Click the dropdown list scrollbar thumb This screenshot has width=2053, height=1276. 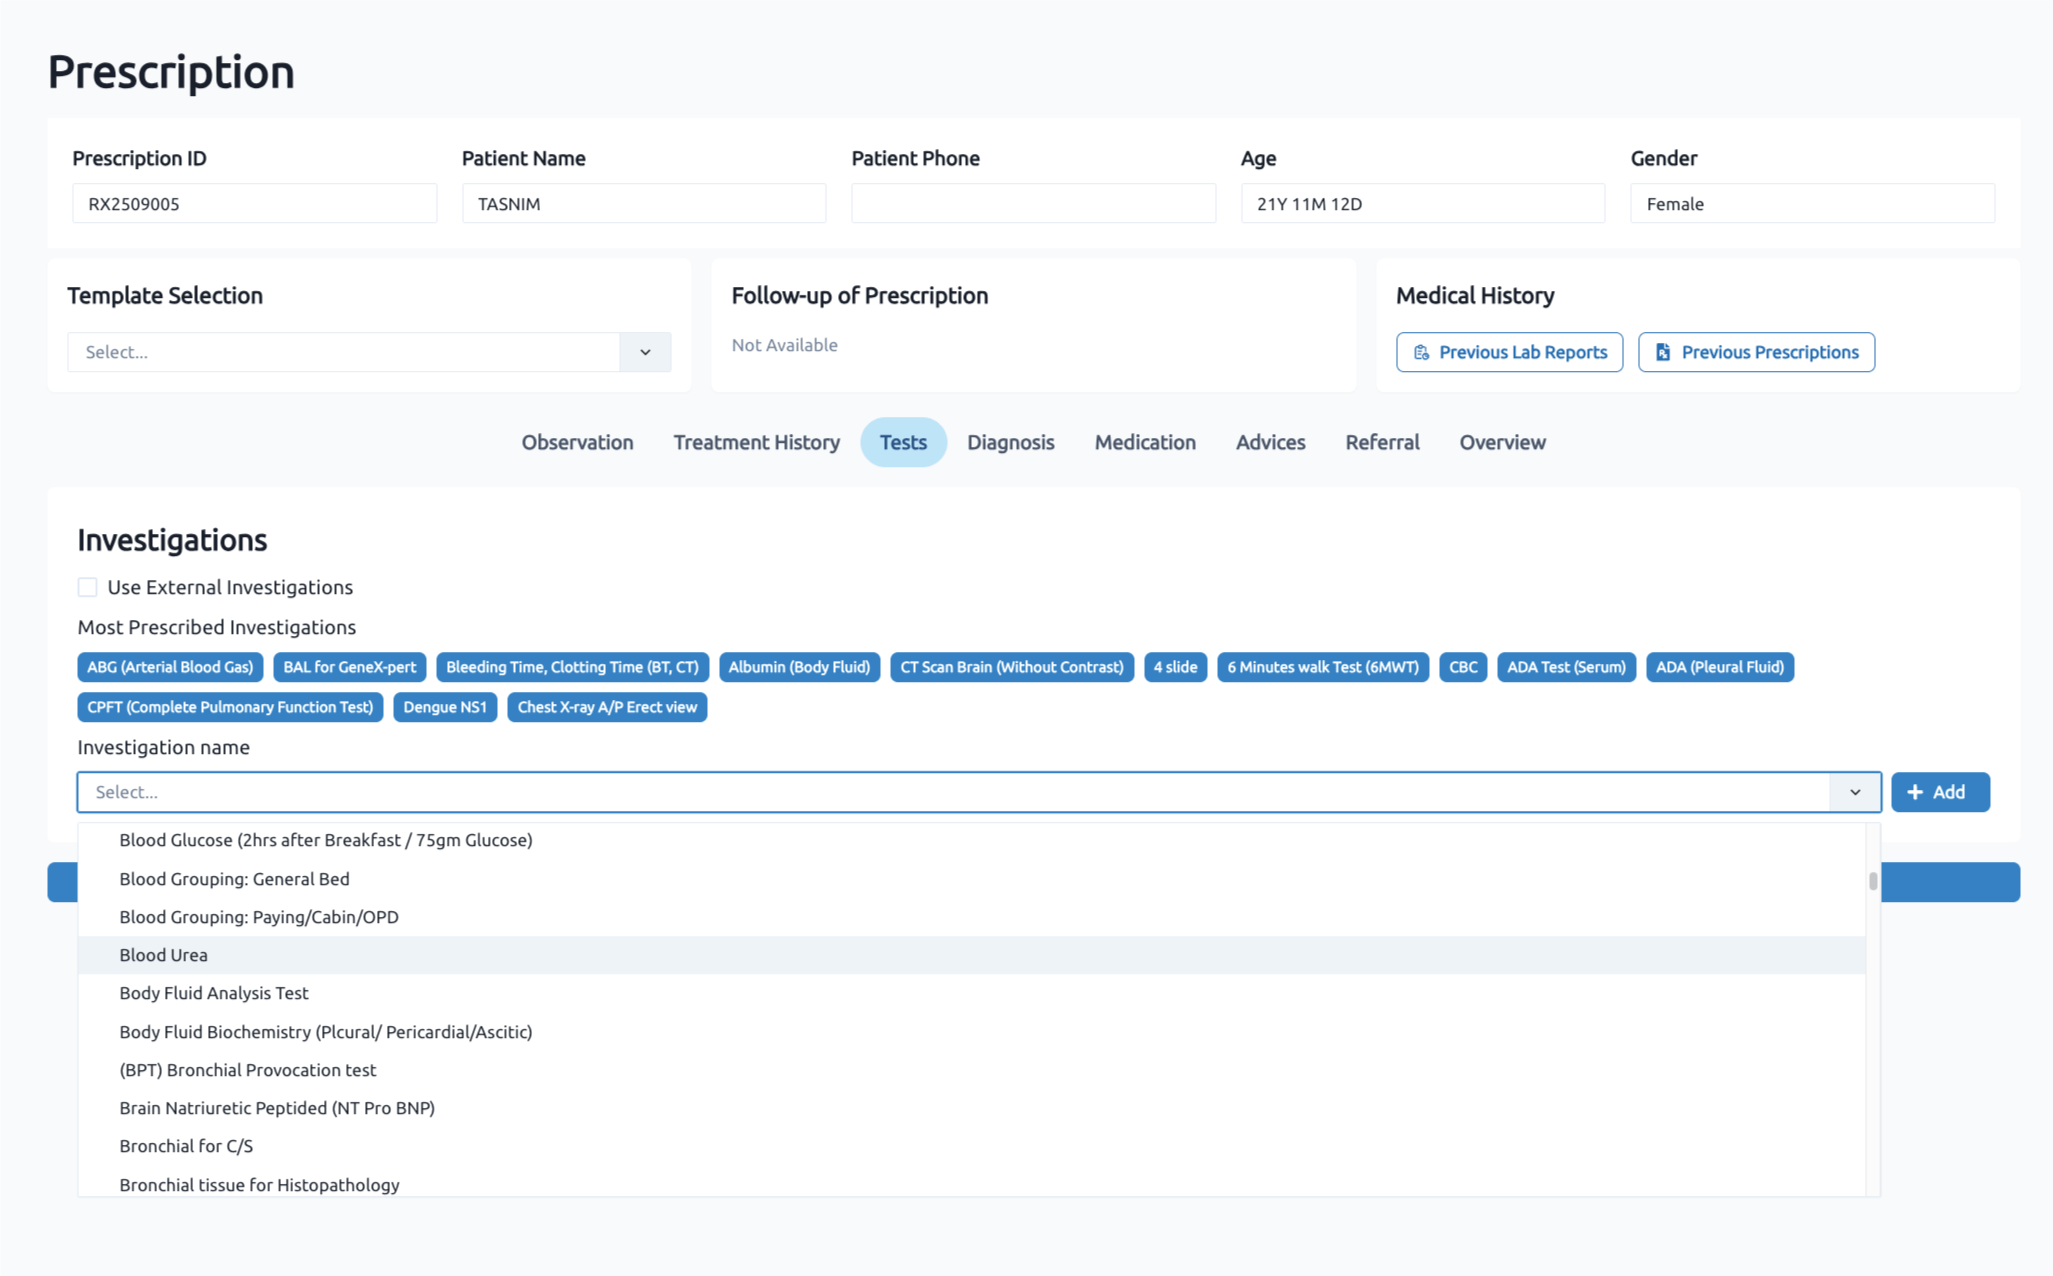pos(1872,881)
